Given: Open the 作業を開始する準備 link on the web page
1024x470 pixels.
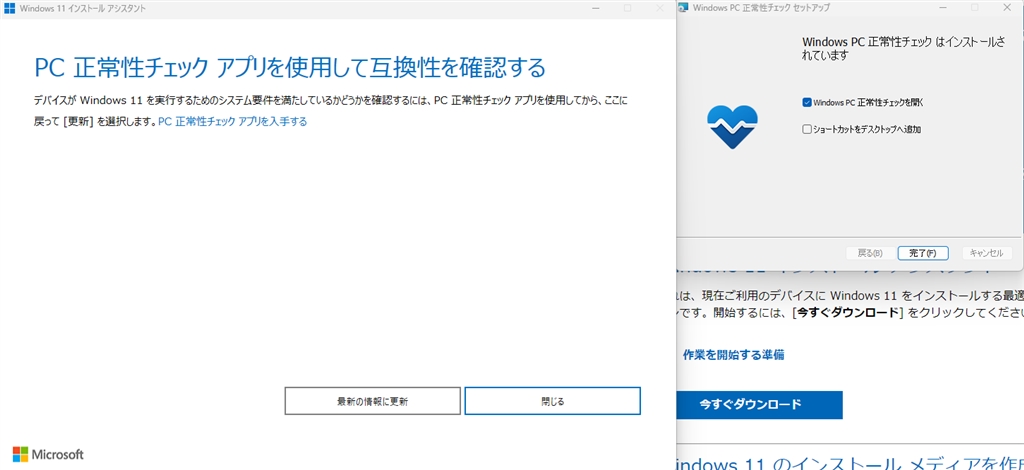Looking at the screenshot, I should [733, 355].
